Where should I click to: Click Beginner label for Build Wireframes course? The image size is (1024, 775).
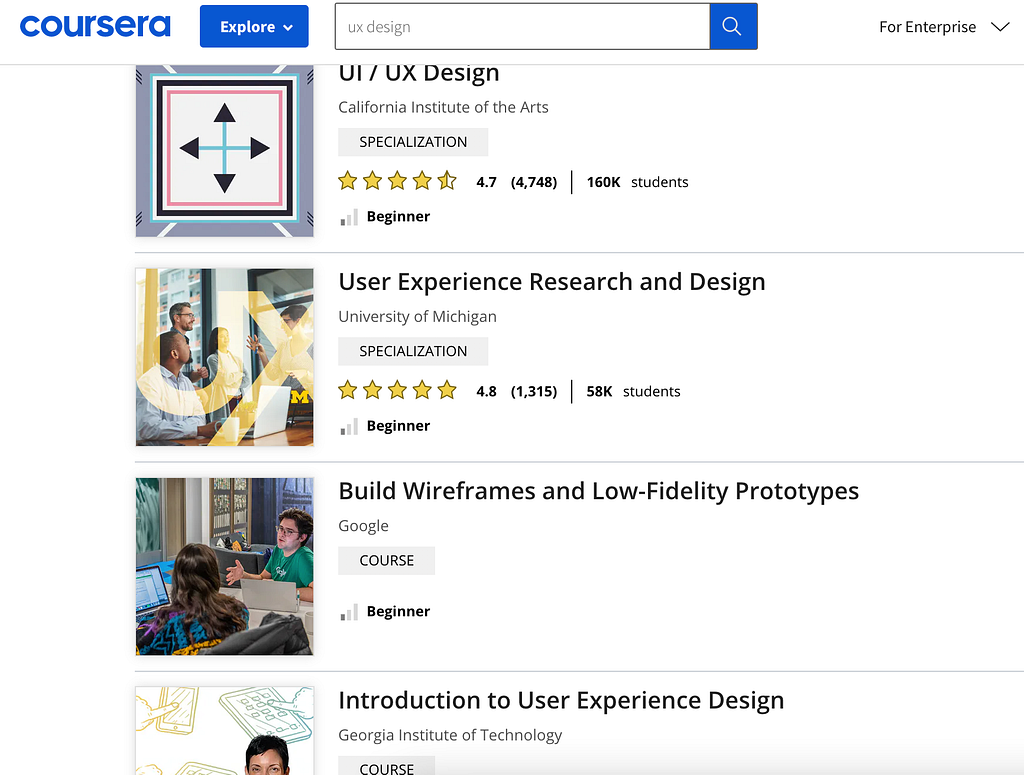(x=398, y=611)
